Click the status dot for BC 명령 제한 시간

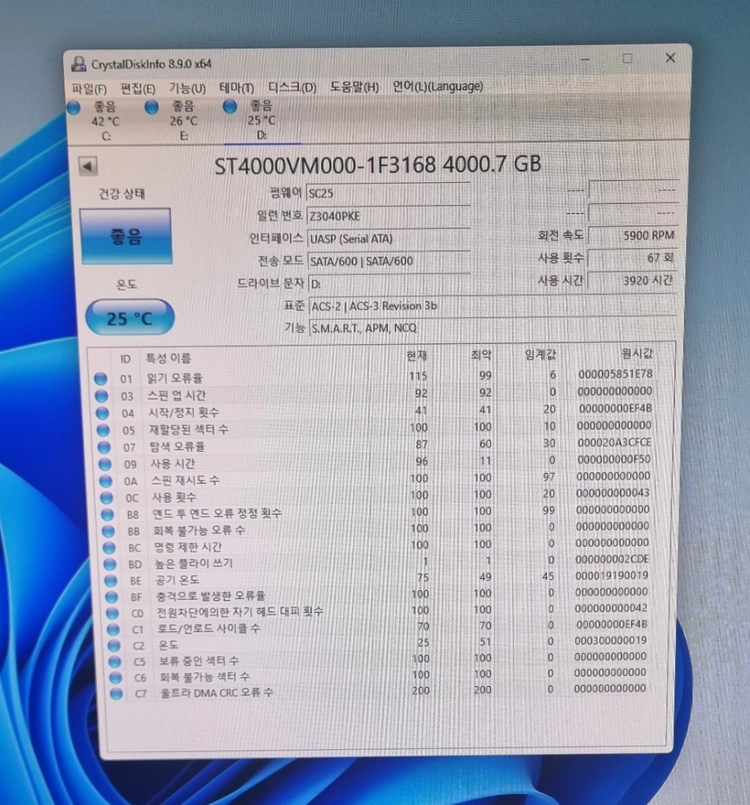(x=109, y=548)
